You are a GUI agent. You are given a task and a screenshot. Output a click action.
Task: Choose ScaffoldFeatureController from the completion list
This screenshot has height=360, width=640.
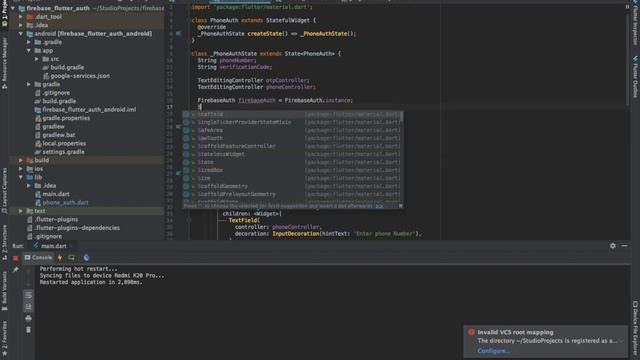coord(293,146)
